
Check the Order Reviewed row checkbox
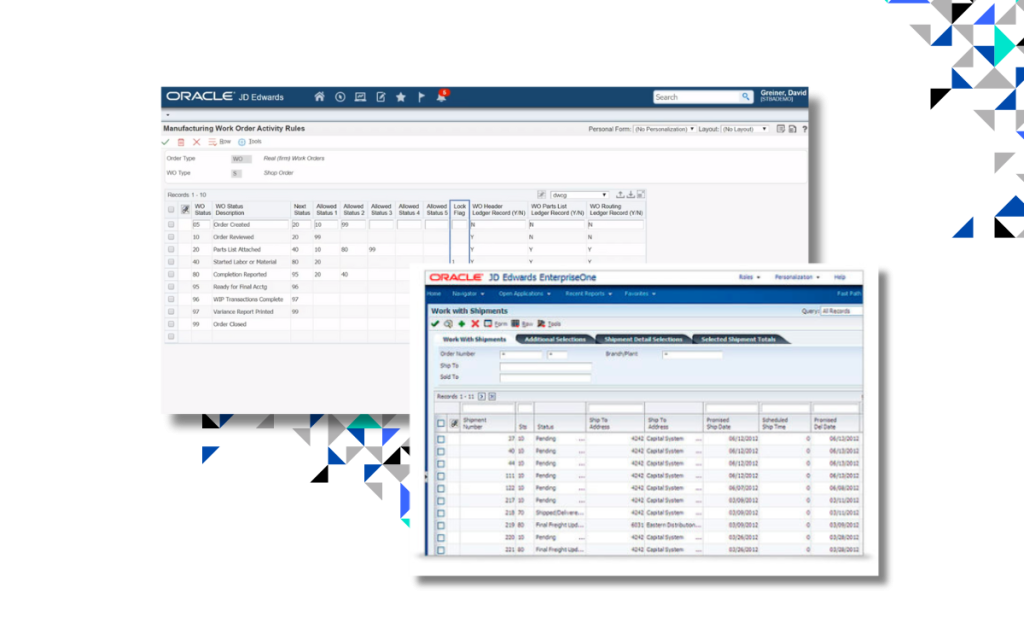click(171, 237)
